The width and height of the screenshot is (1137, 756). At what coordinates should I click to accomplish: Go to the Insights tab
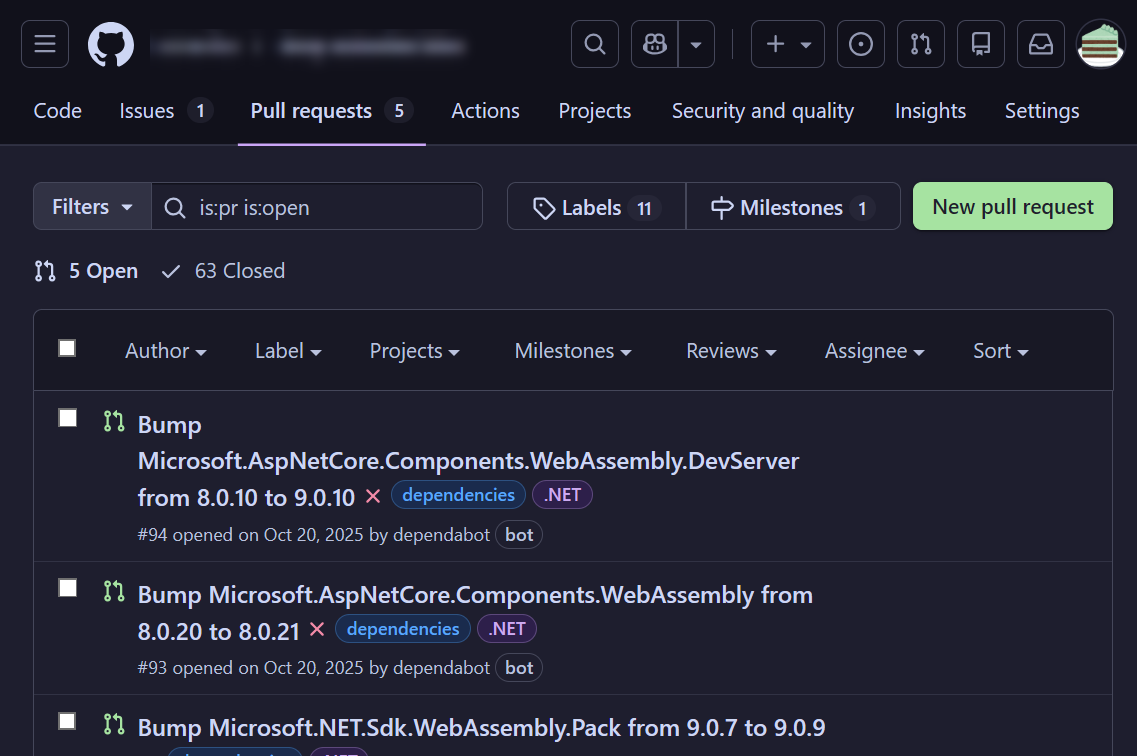tap(930, 111)
